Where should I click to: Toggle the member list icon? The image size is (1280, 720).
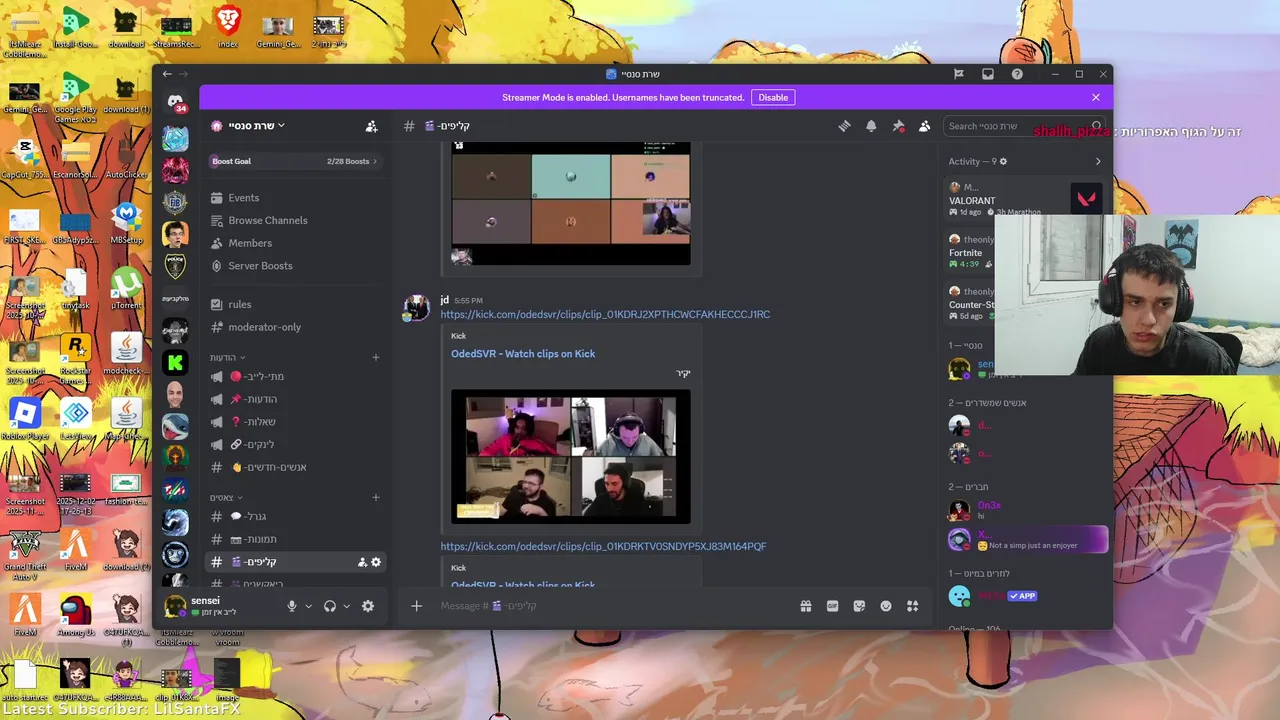coord(924,126)
